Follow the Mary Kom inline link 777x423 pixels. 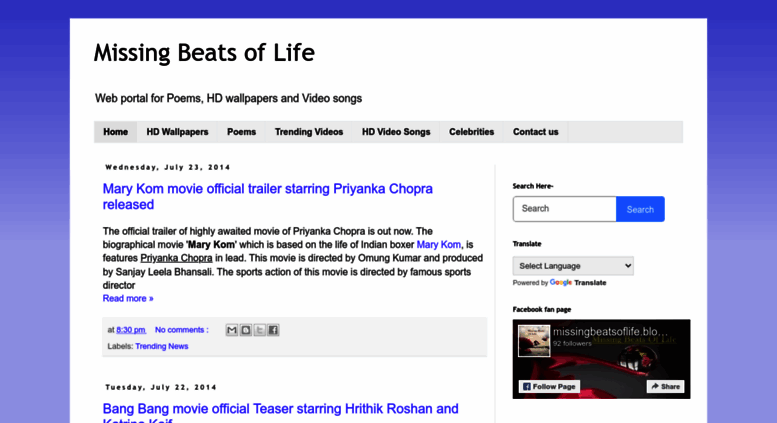click(x=439, y=245)
